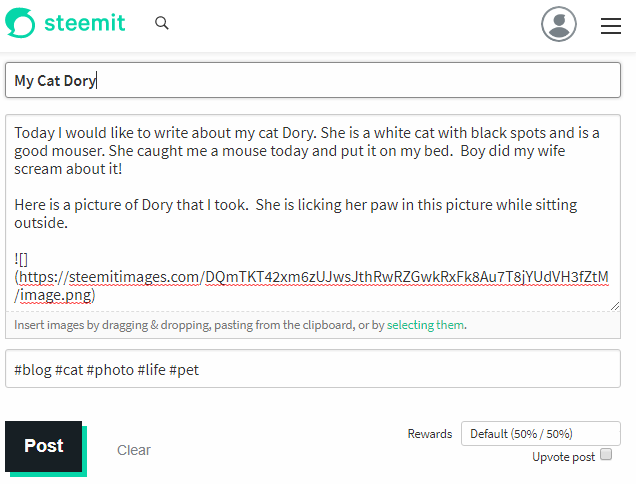The height and width of the screenshot is (484, 636).
Task: Open the hamburger menu
Action: click(x=611, y=26)
